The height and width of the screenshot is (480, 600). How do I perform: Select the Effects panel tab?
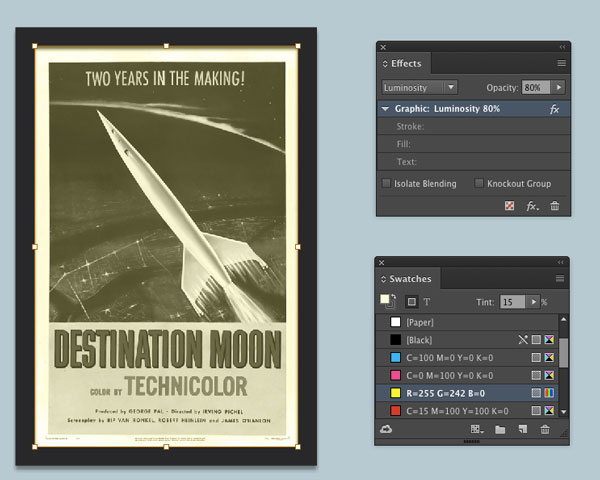tap(403, 63)
